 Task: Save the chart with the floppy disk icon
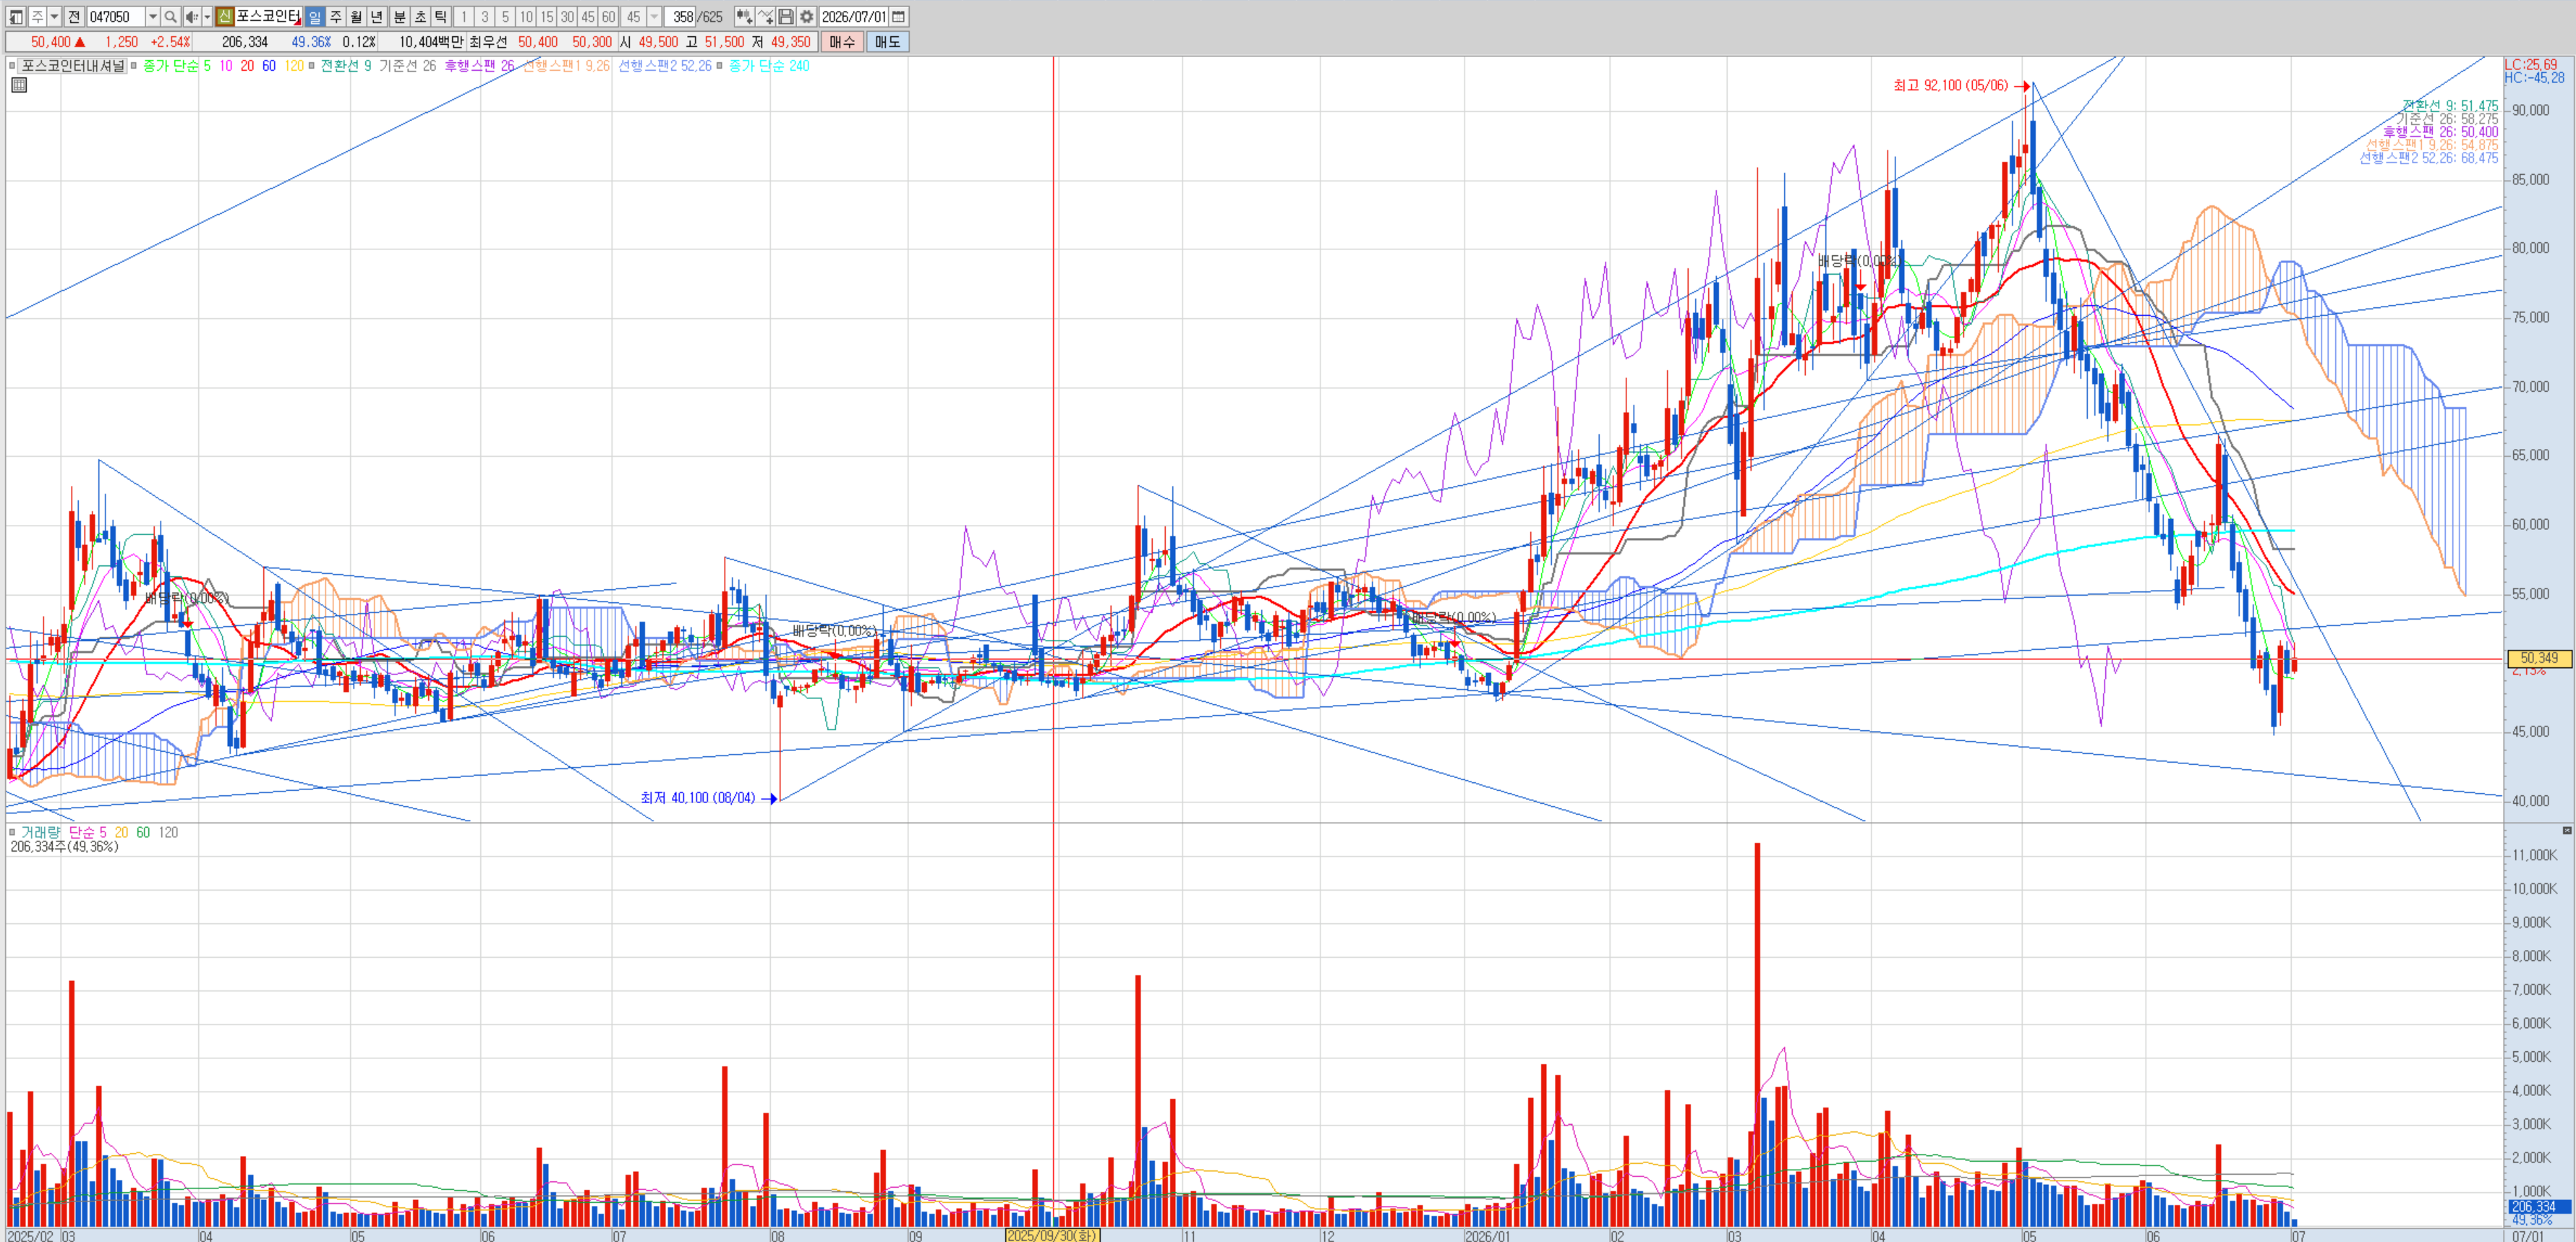786,17
